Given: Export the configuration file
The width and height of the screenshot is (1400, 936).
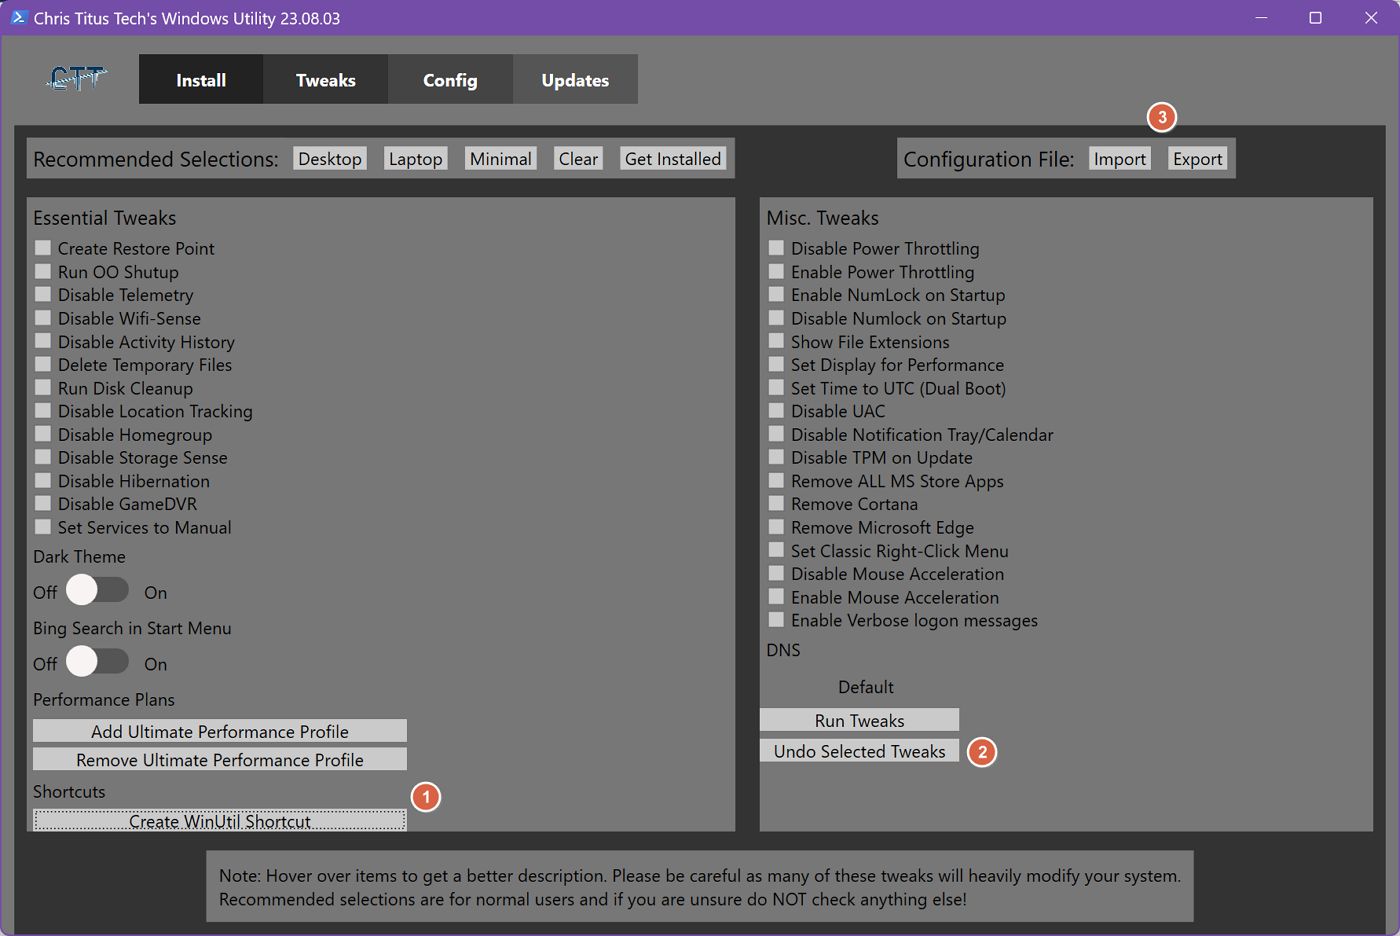Looking at the screenshot, I should click(x=1198, y=159).
